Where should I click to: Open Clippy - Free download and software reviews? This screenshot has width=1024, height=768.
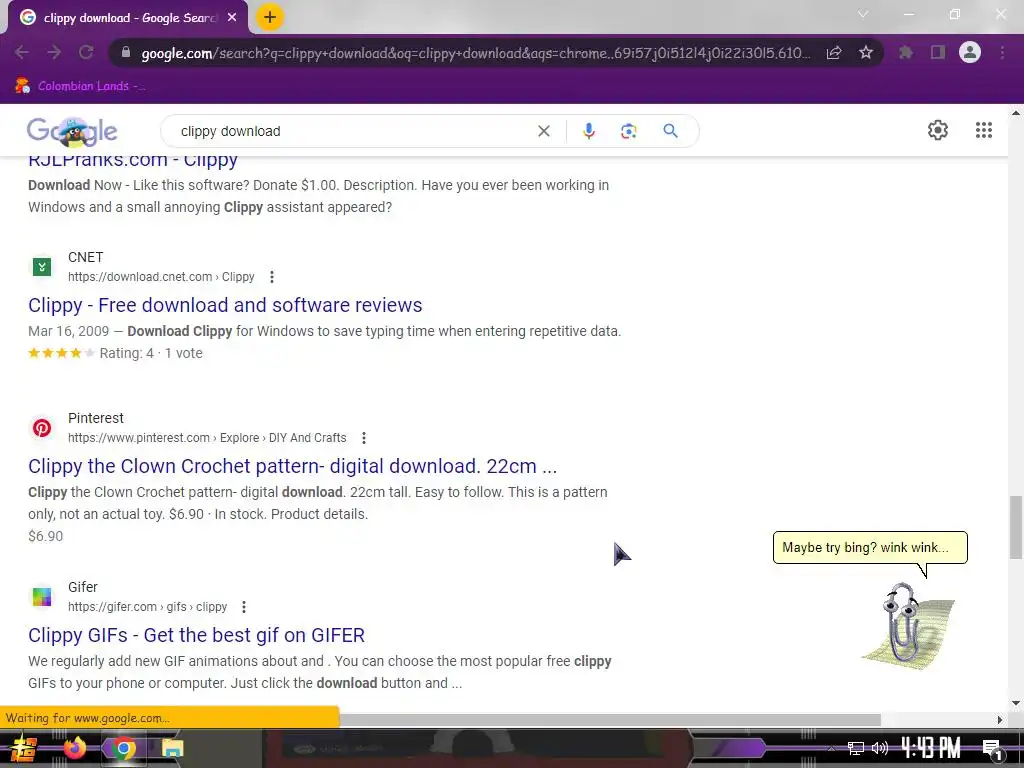[x=225, y=305]
